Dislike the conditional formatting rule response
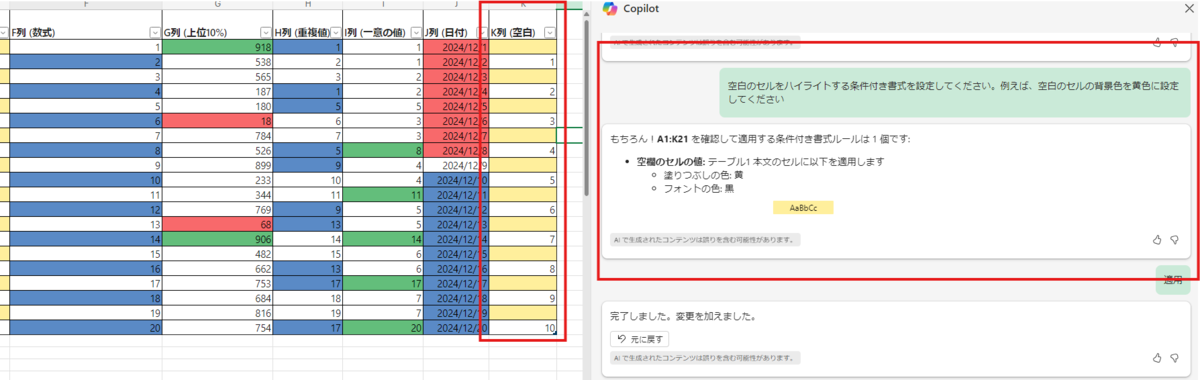Image resolution: width=1200 pixels, height=380 pixels. point(1175,240)
